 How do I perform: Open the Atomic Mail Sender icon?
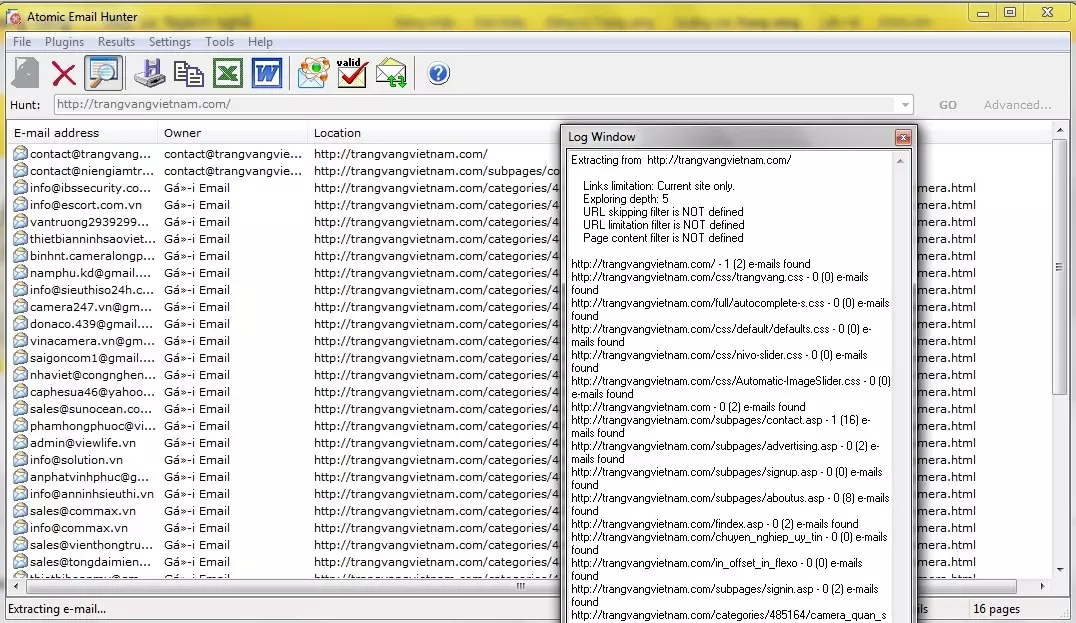point(313,73)
